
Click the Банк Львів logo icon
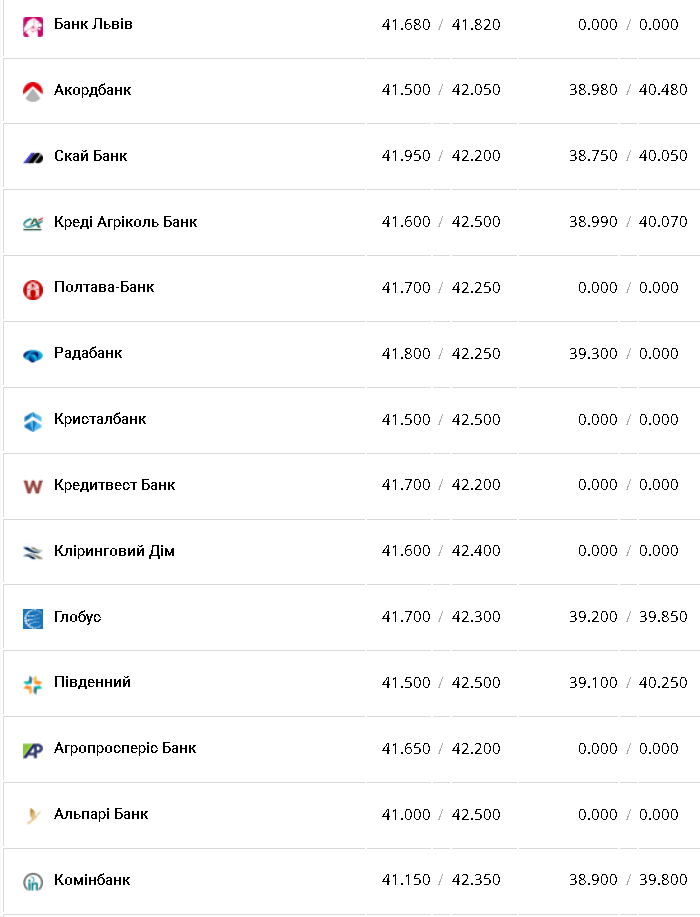pos(33,25)
